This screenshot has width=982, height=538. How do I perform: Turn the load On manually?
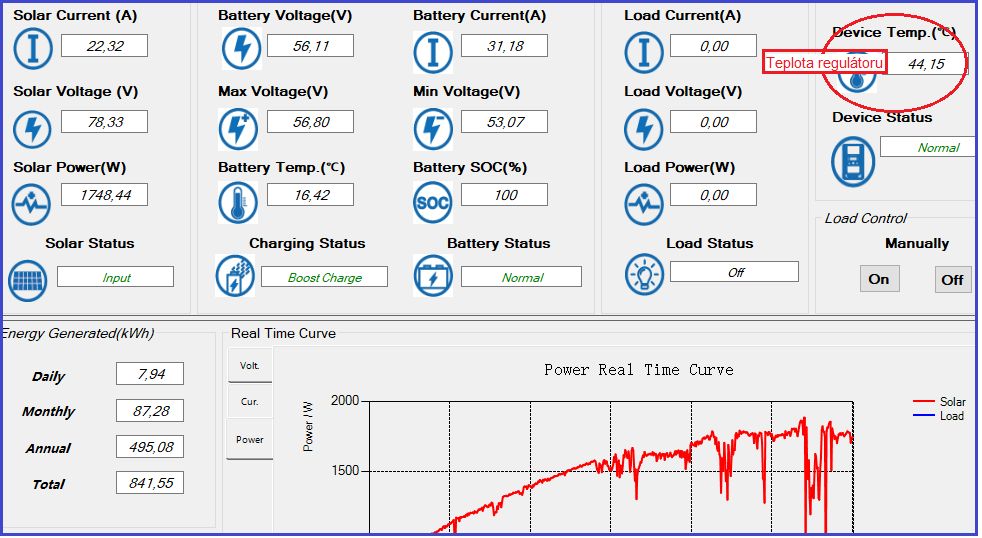tap(879, 279)
